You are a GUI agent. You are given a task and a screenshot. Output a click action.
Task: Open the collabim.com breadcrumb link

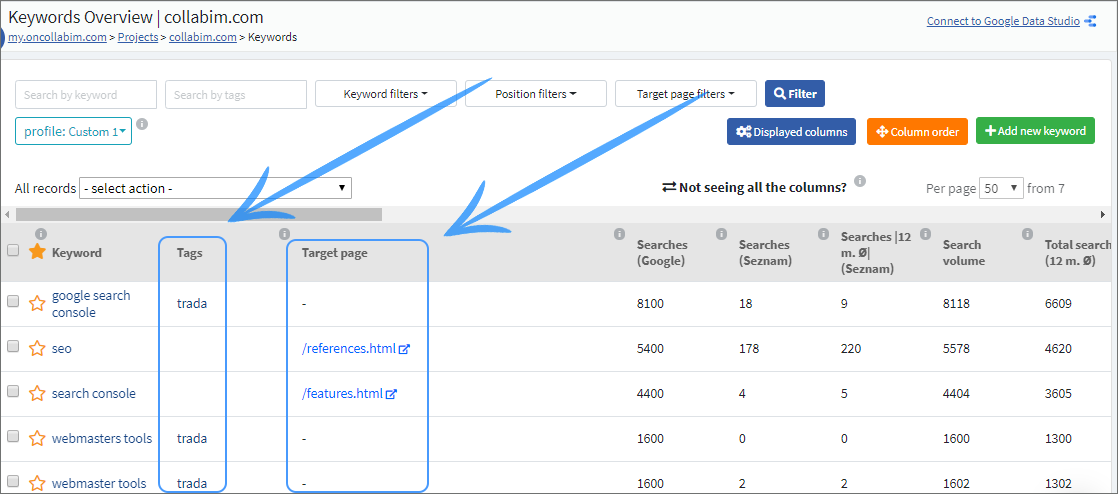[202, 37]
